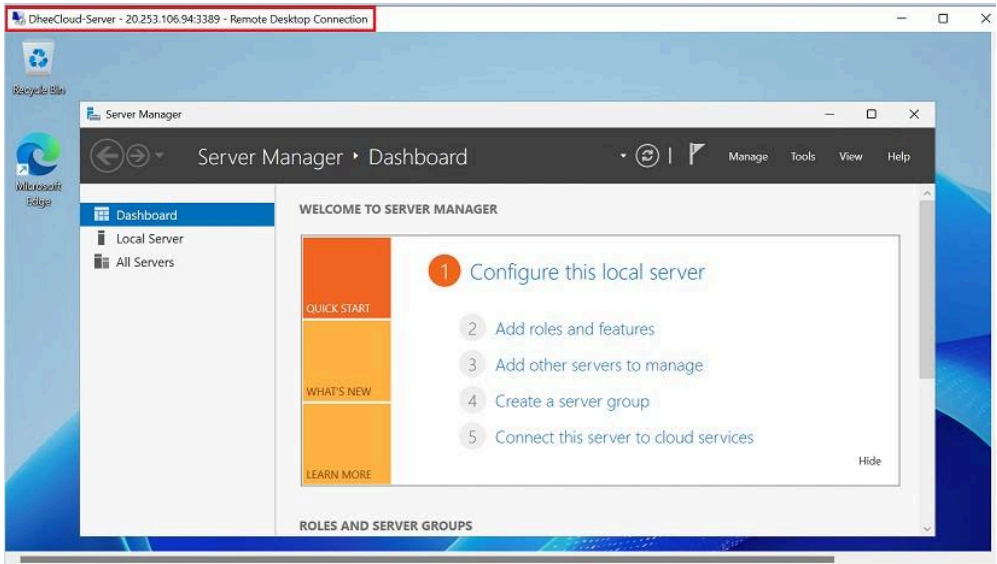Open the dropdown arrow beside Refresh icon

click(x=623, y=156)
